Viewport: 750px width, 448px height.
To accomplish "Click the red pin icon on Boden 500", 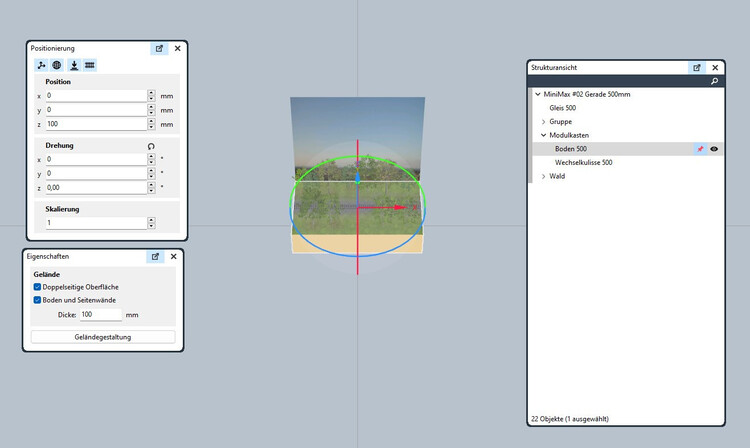I will point(700,149).
